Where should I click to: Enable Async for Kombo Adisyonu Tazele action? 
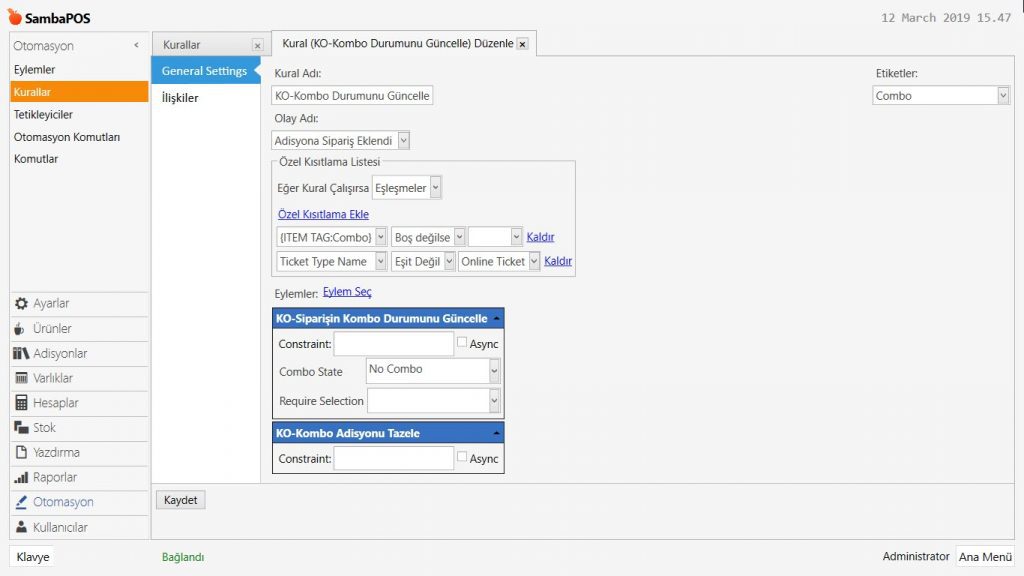[x=461, y=457]
